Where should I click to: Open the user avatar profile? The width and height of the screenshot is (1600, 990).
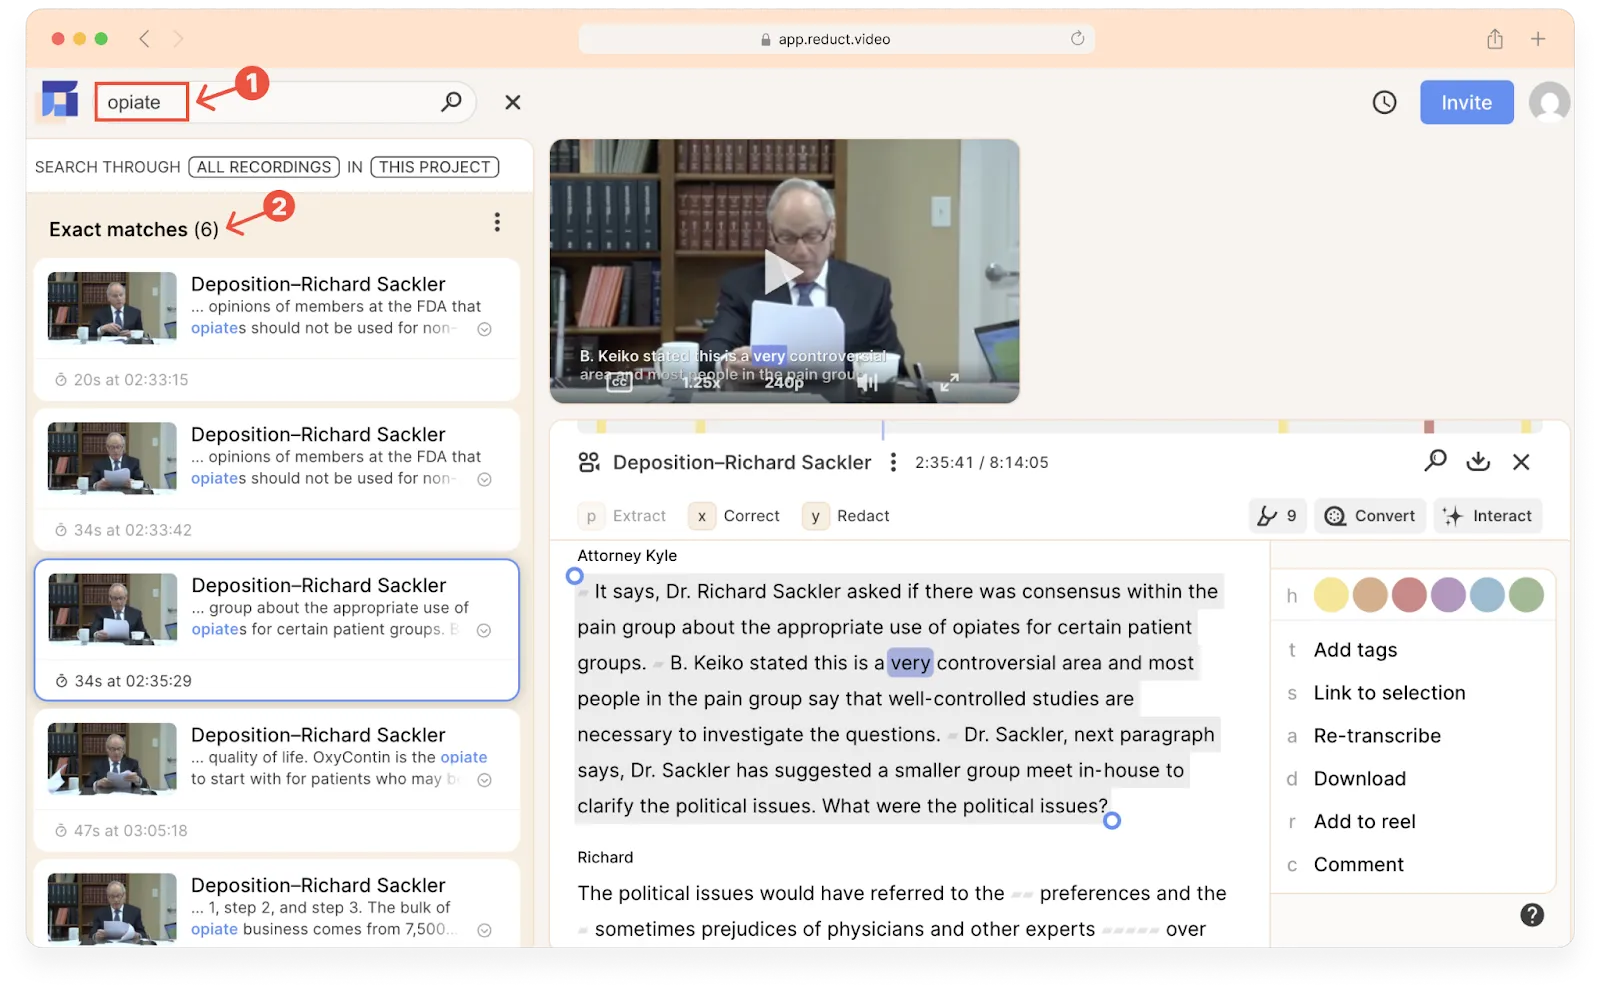(x=1549, y=102)
